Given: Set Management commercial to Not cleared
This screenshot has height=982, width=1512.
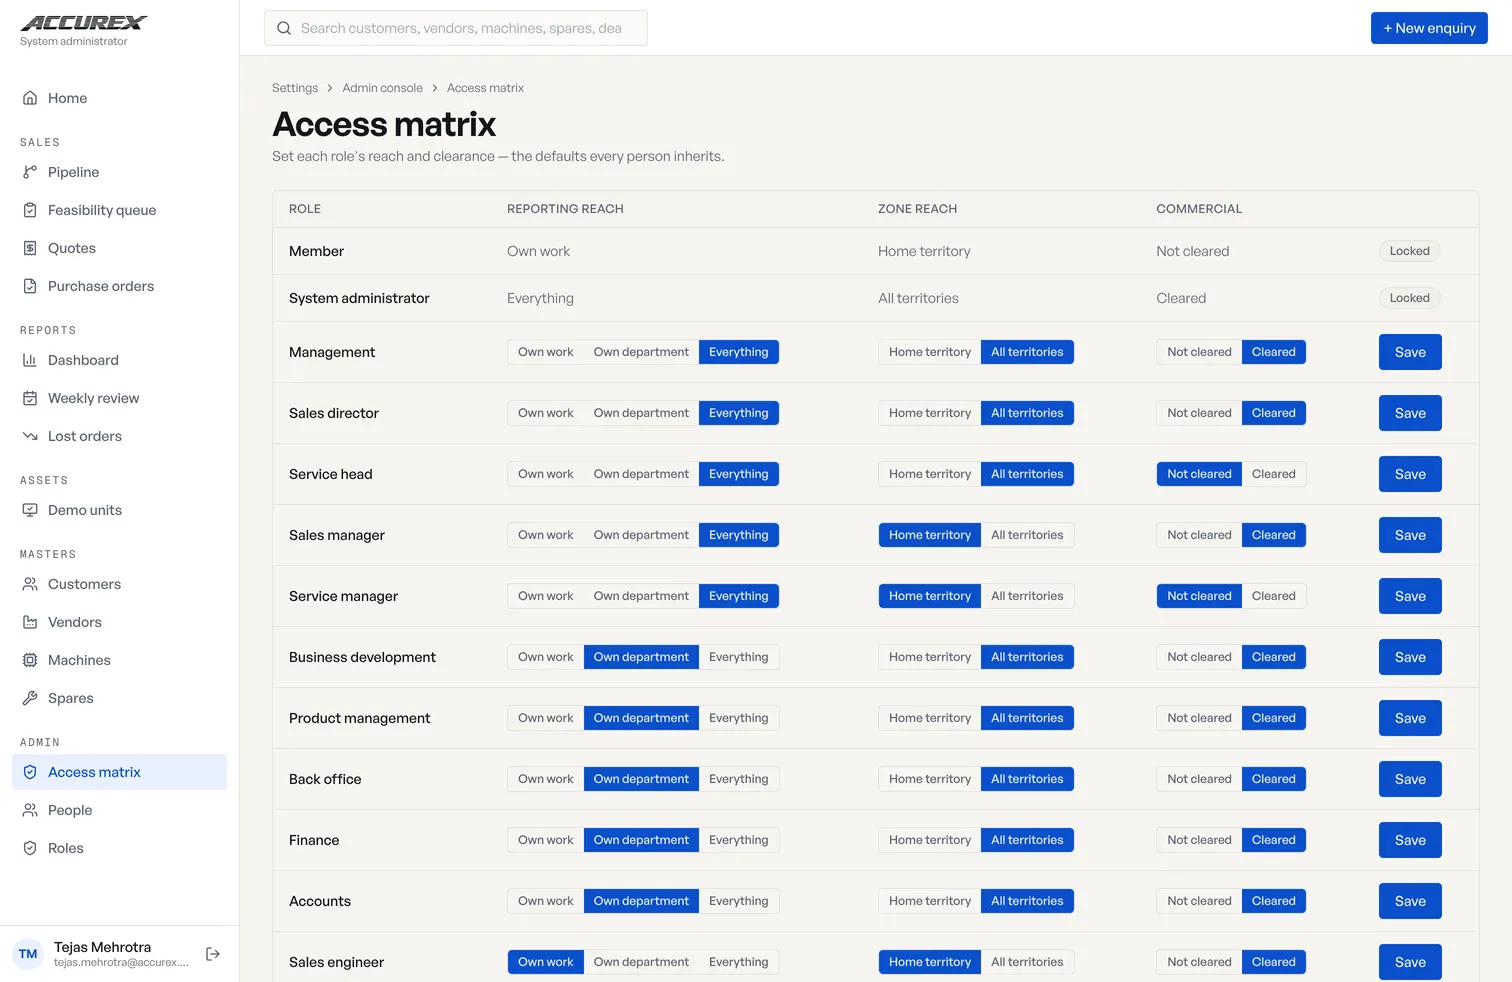Looking at the screenshot, I should [x=1199, y=352].
